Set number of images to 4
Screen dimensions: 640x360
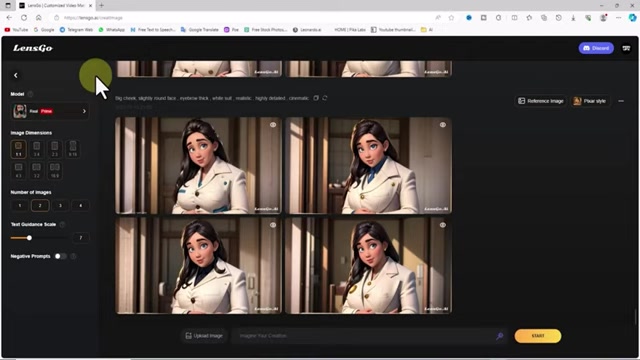point(80,205)
